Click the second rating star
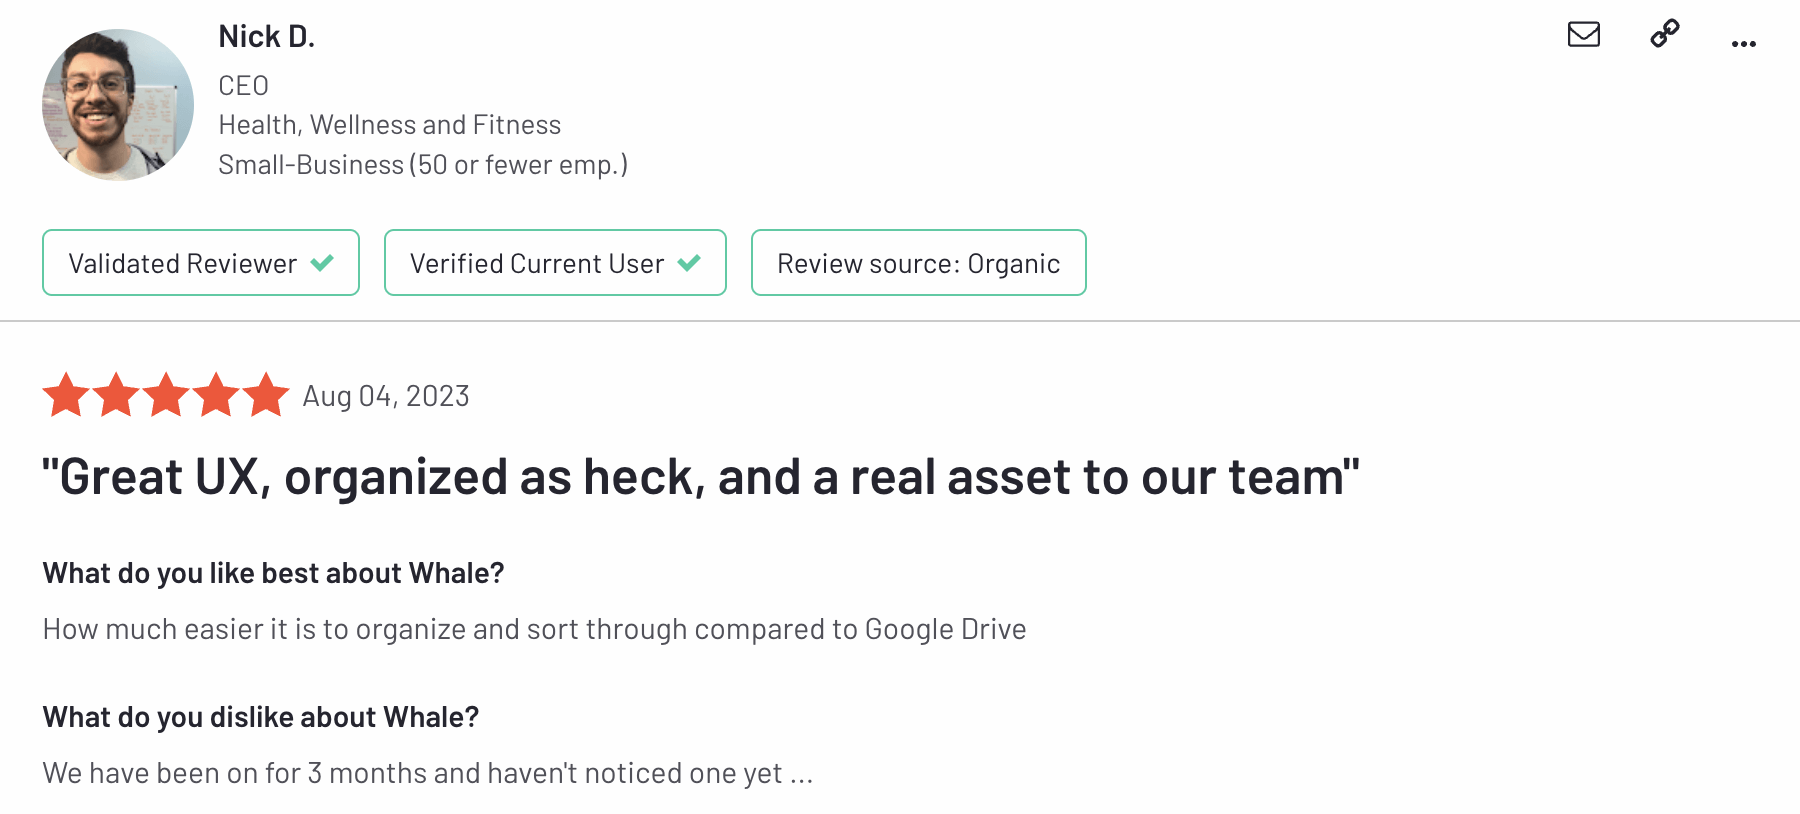The height and width of the screenshot is (814, 1800). [117, 395]
